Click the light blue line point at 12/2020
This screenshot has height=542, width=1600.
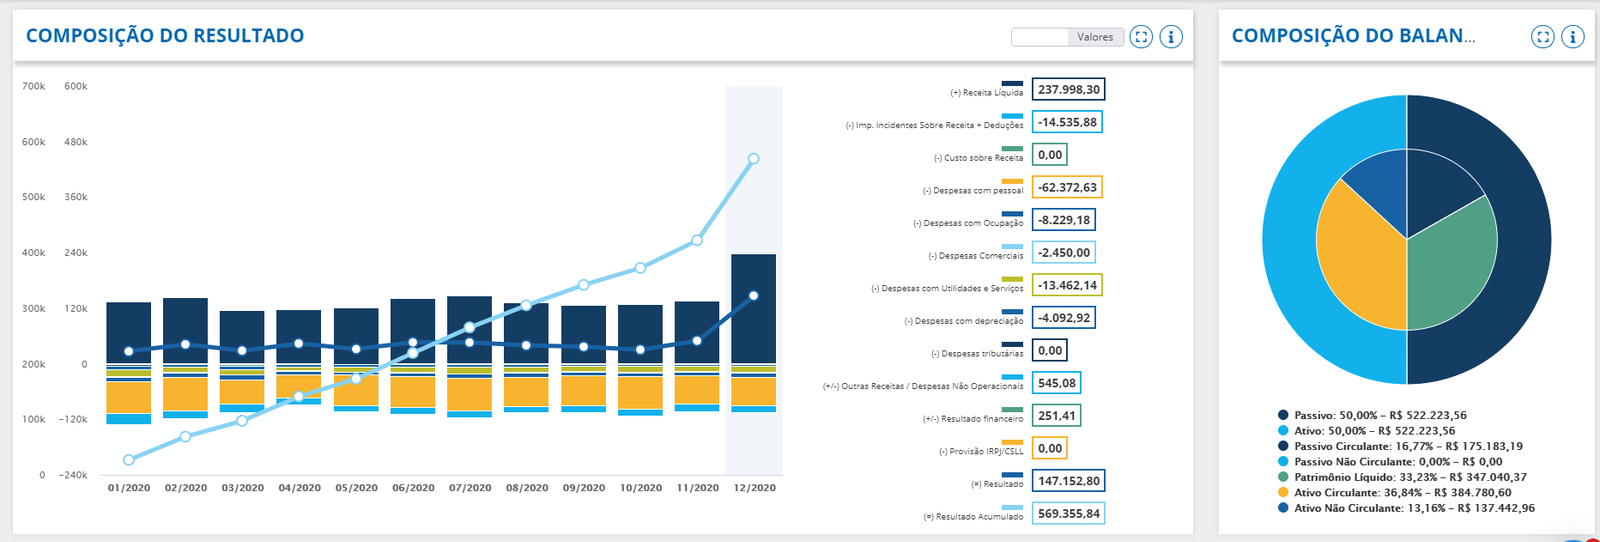point(754,159)
